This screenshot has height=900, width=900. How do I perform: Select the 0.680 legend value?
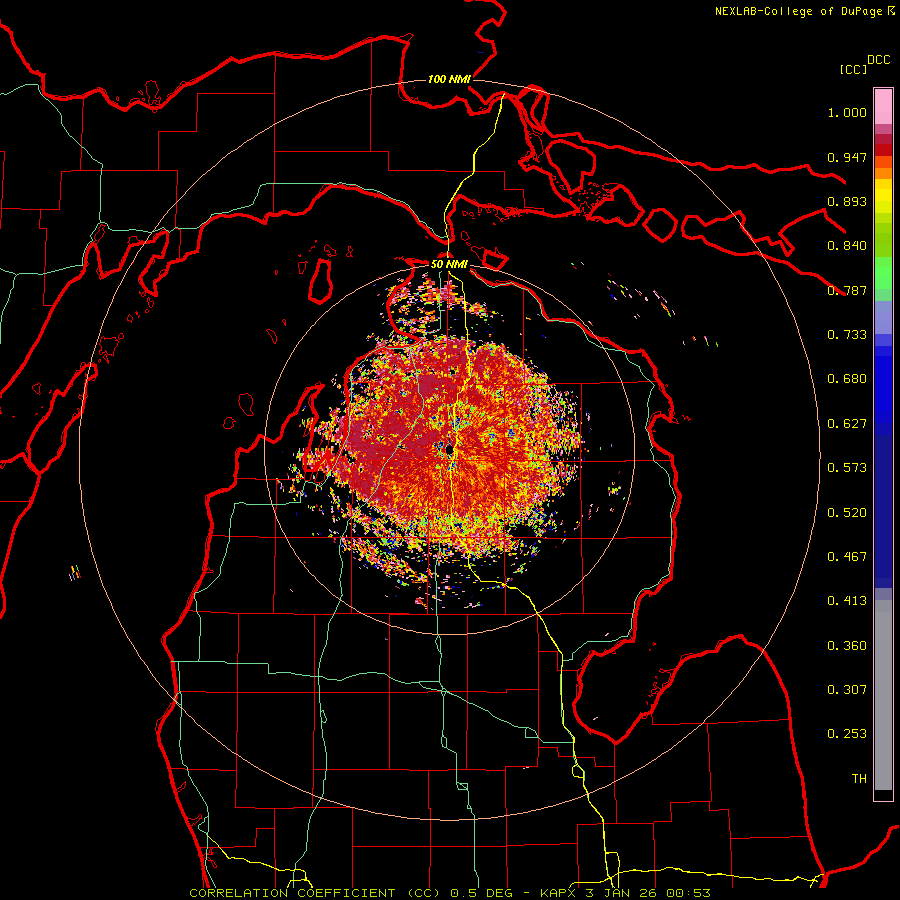tap(847, 379)
